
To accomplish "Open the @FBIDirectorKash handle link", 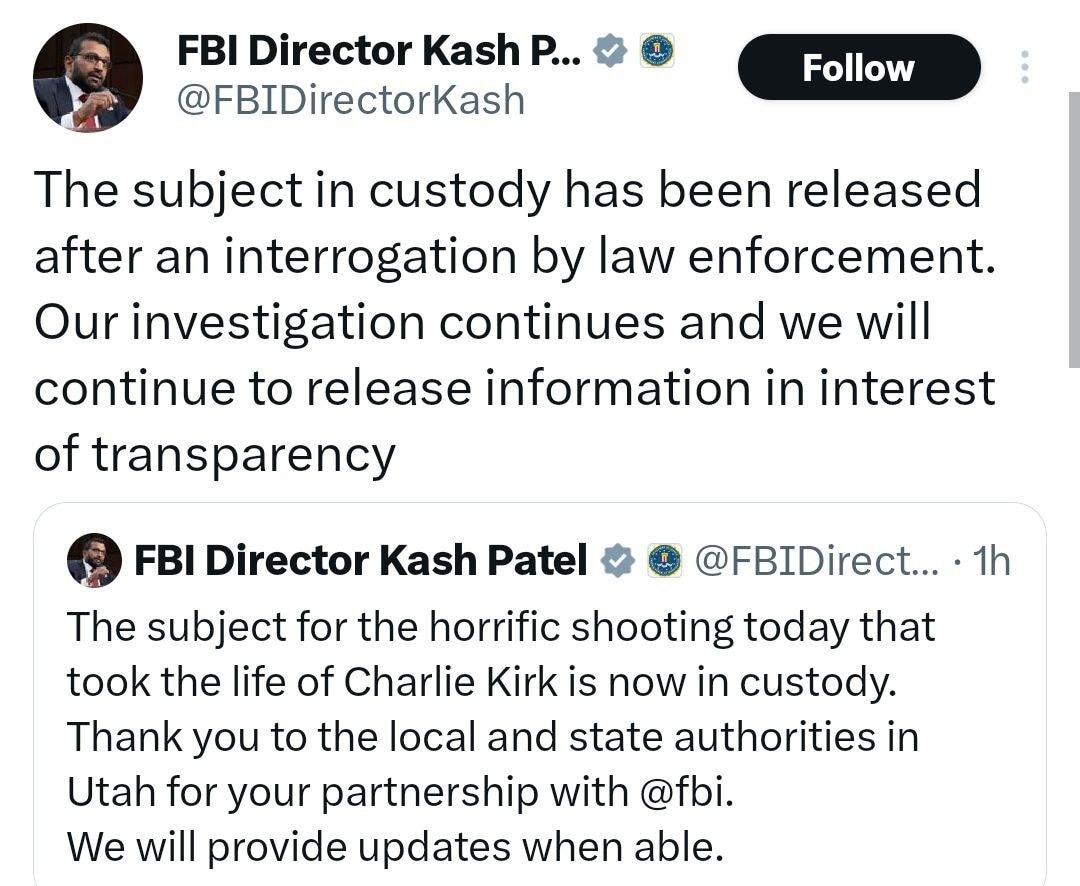I will tap(350, 99).
